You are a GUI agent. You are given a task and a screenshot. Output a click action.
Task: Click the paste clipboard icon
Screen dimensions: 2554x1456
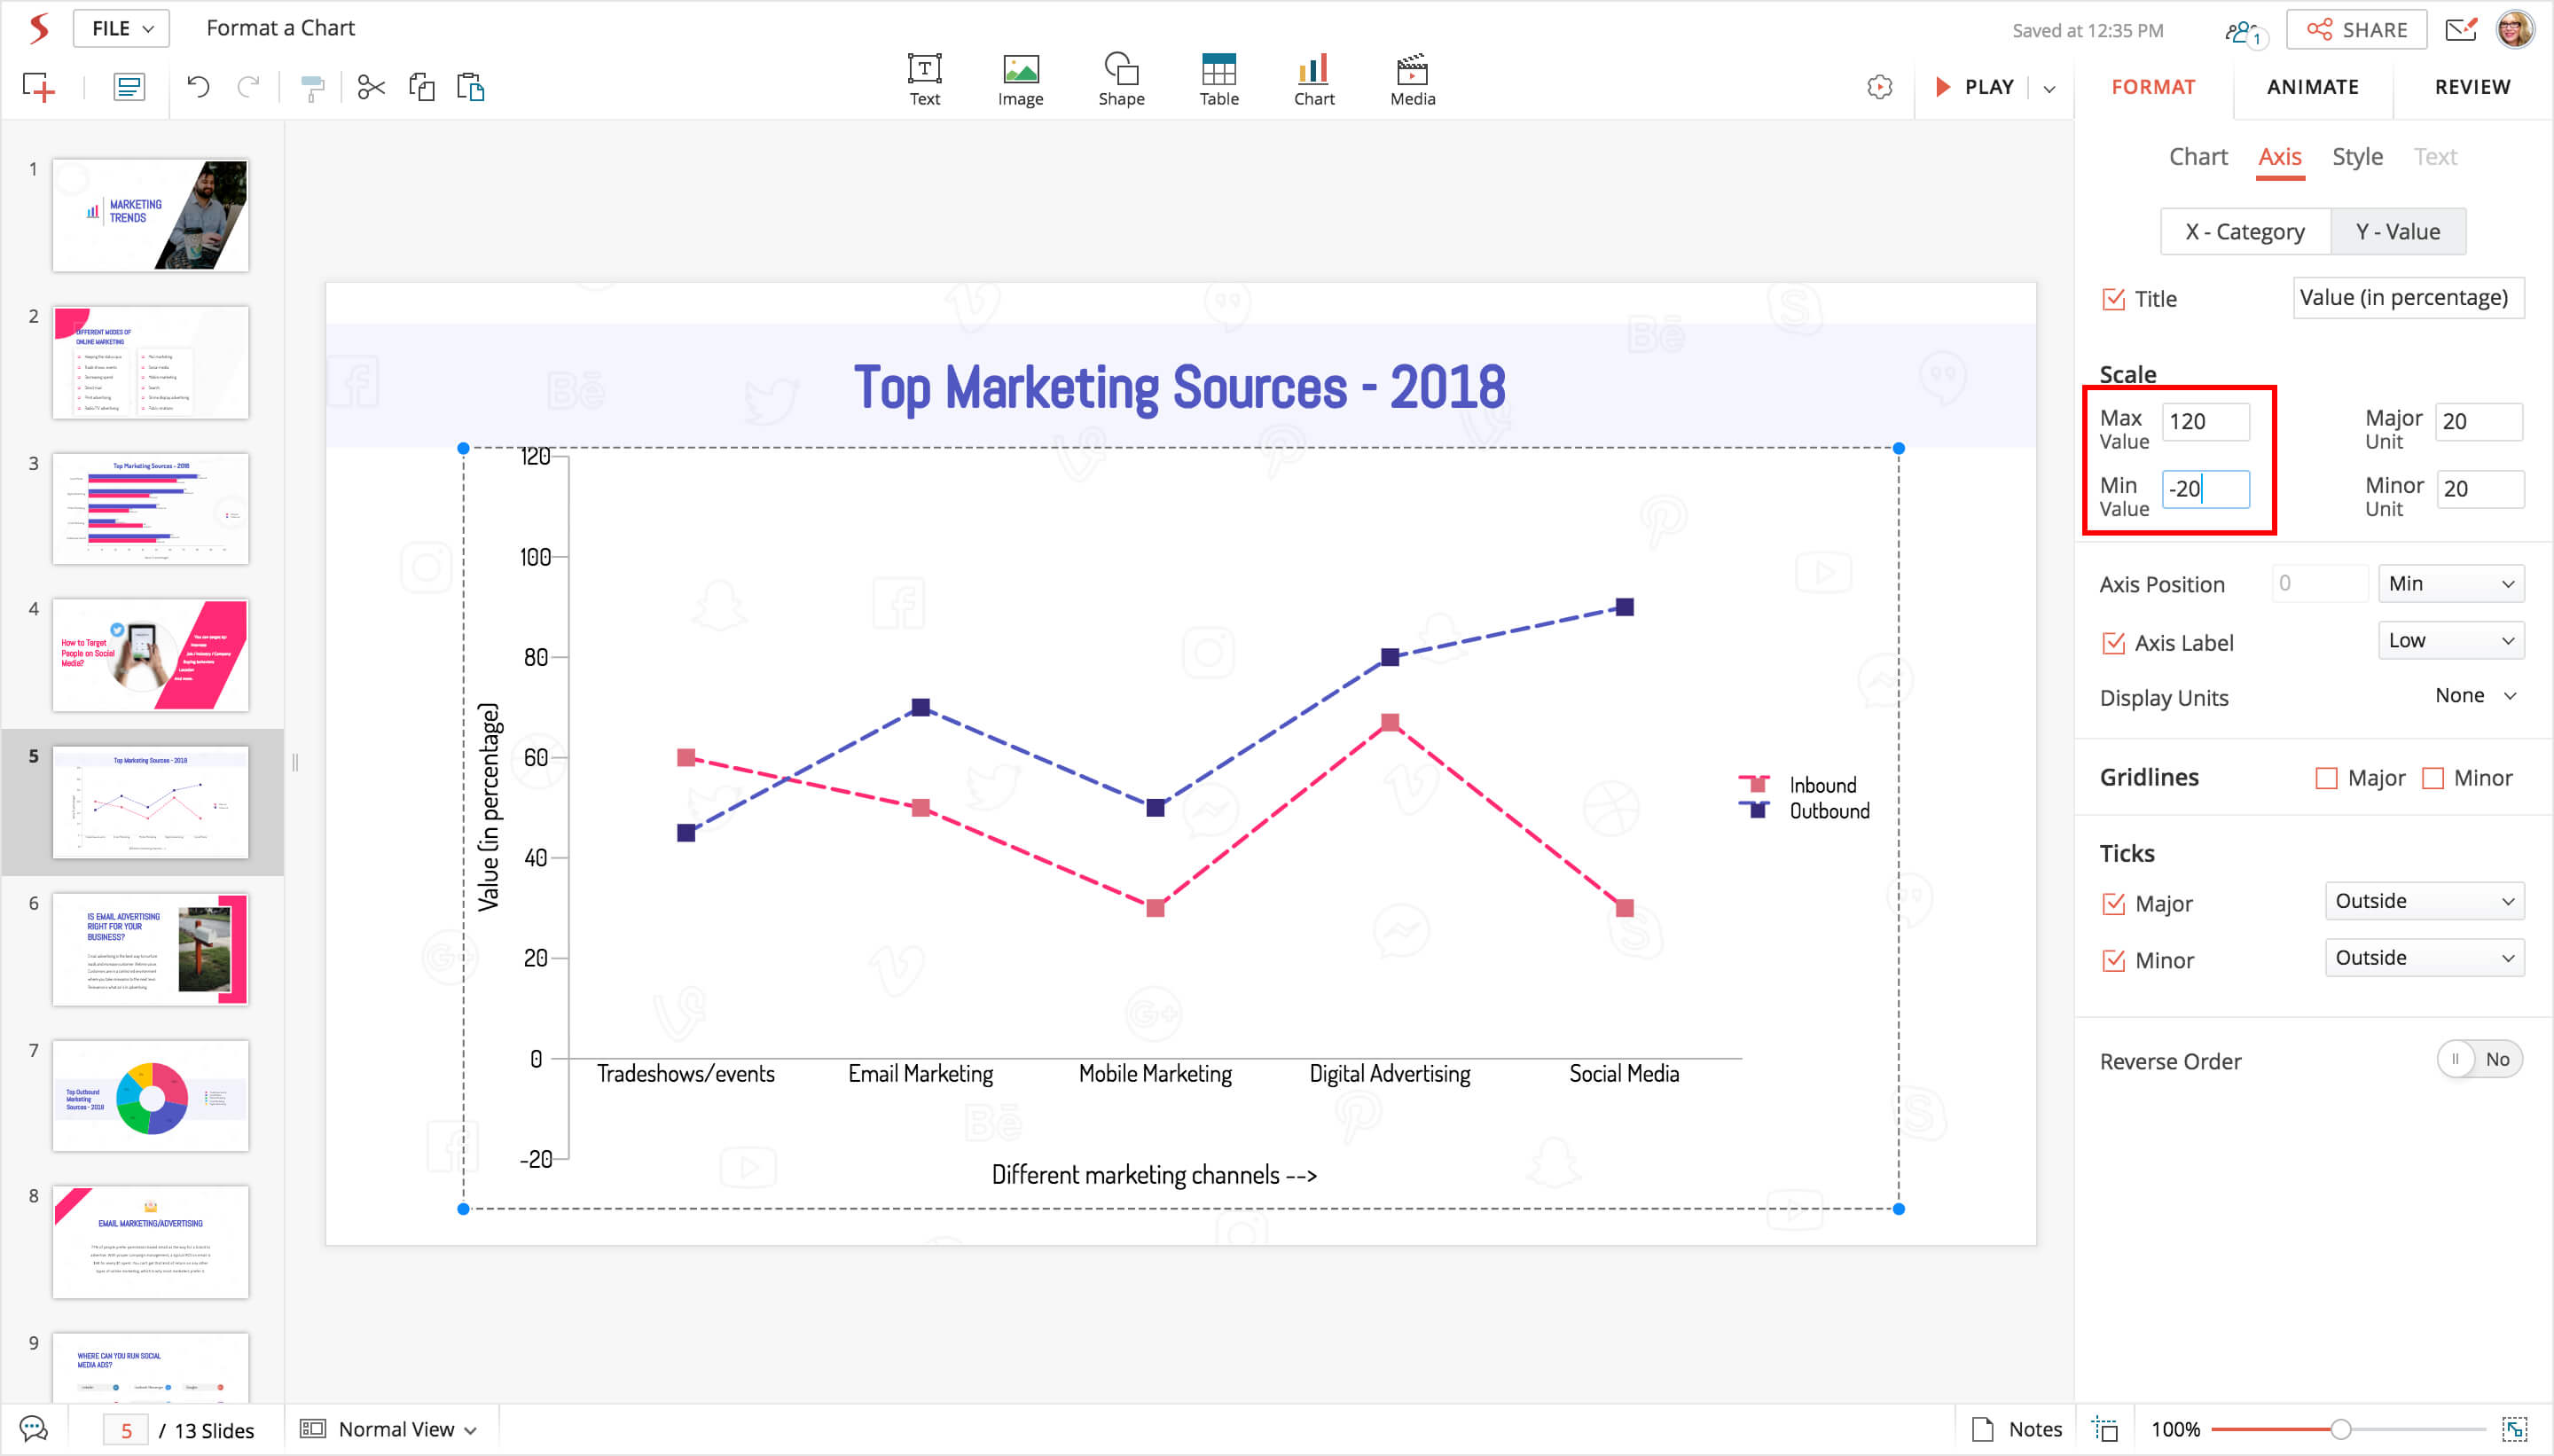tap(470, 88)
